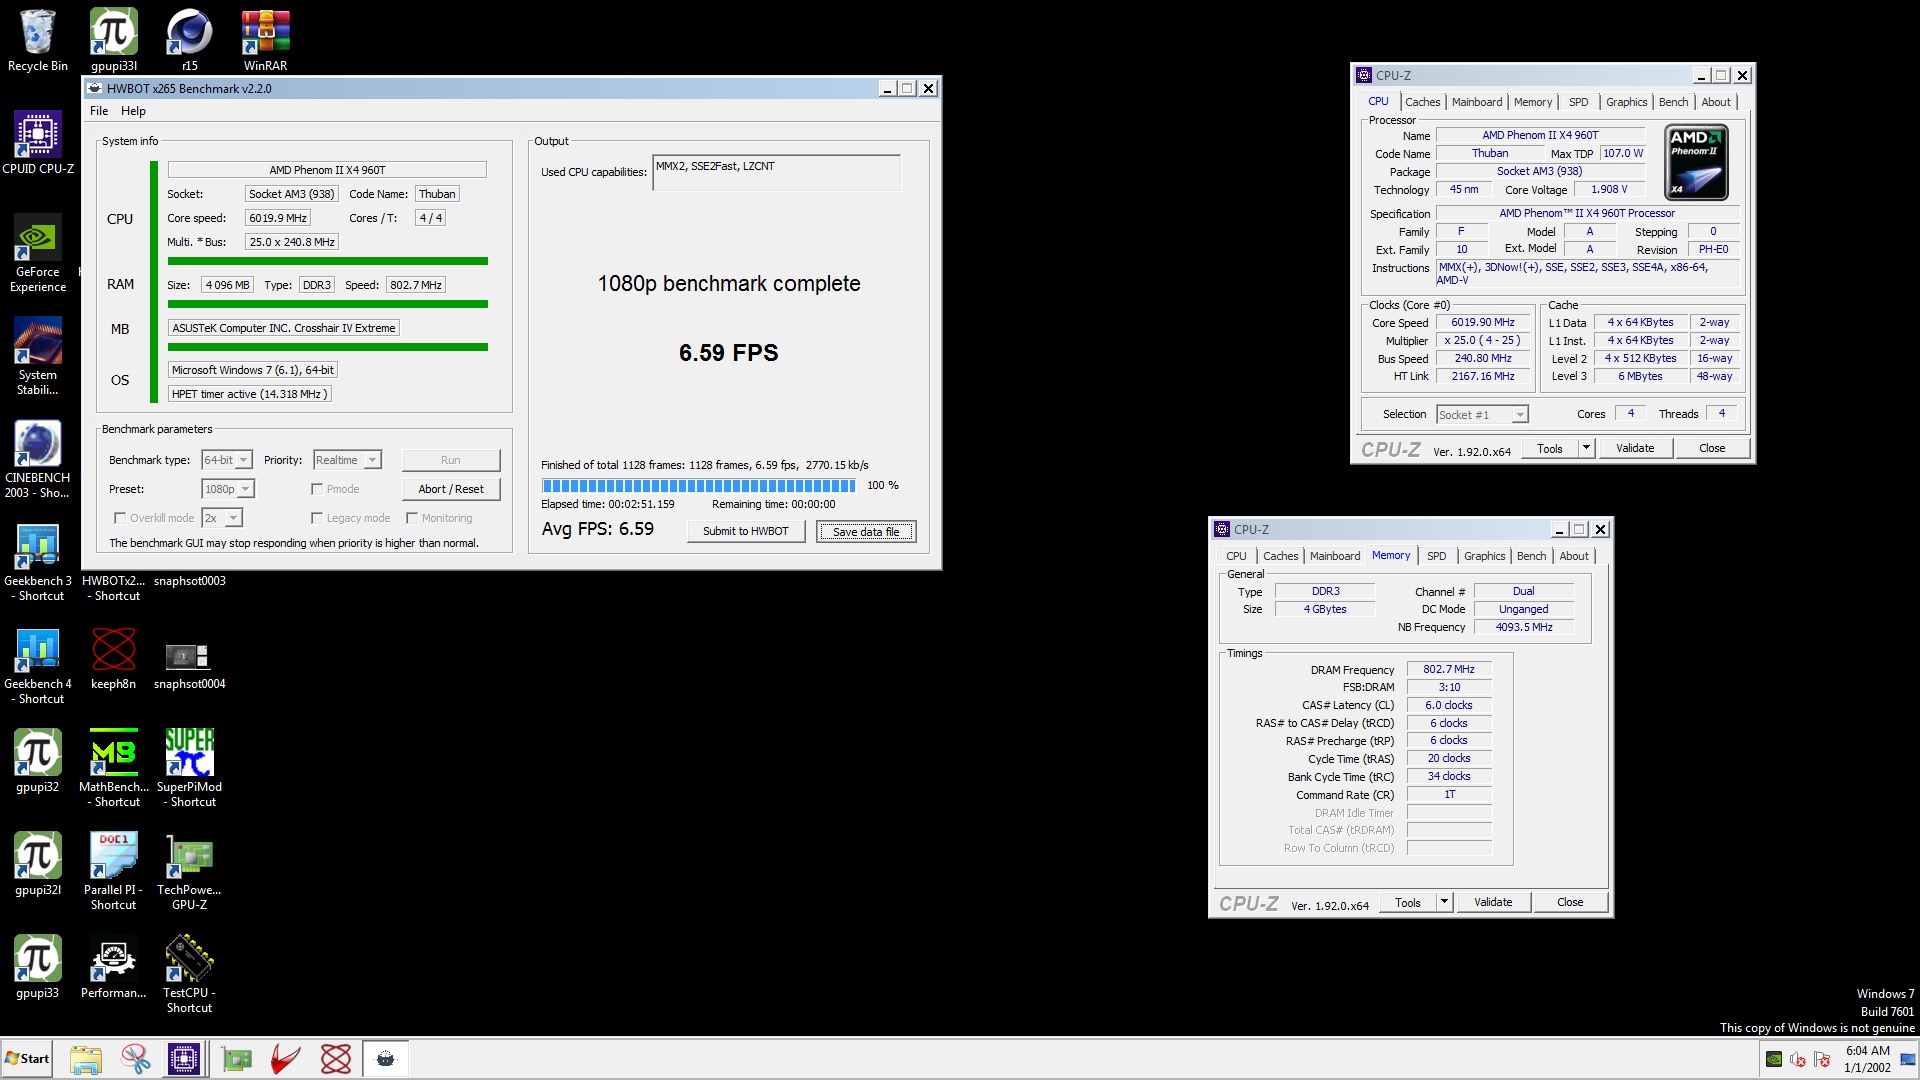Switch to SPD tab in lower CPU-Z
This screenshot has height=1080, width=1920.
(x=1436, y=556)
